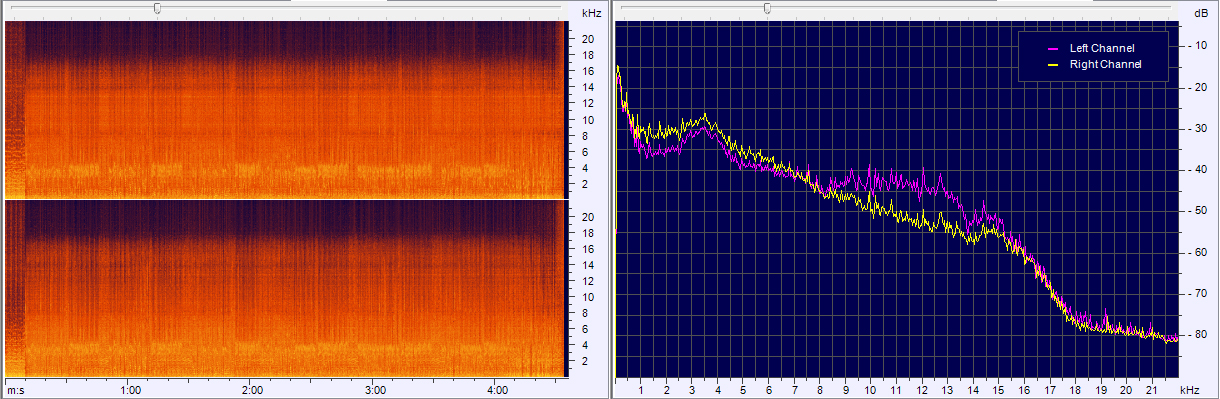
Task: Select the Left Channel legend label
Action: (1102, 48)
